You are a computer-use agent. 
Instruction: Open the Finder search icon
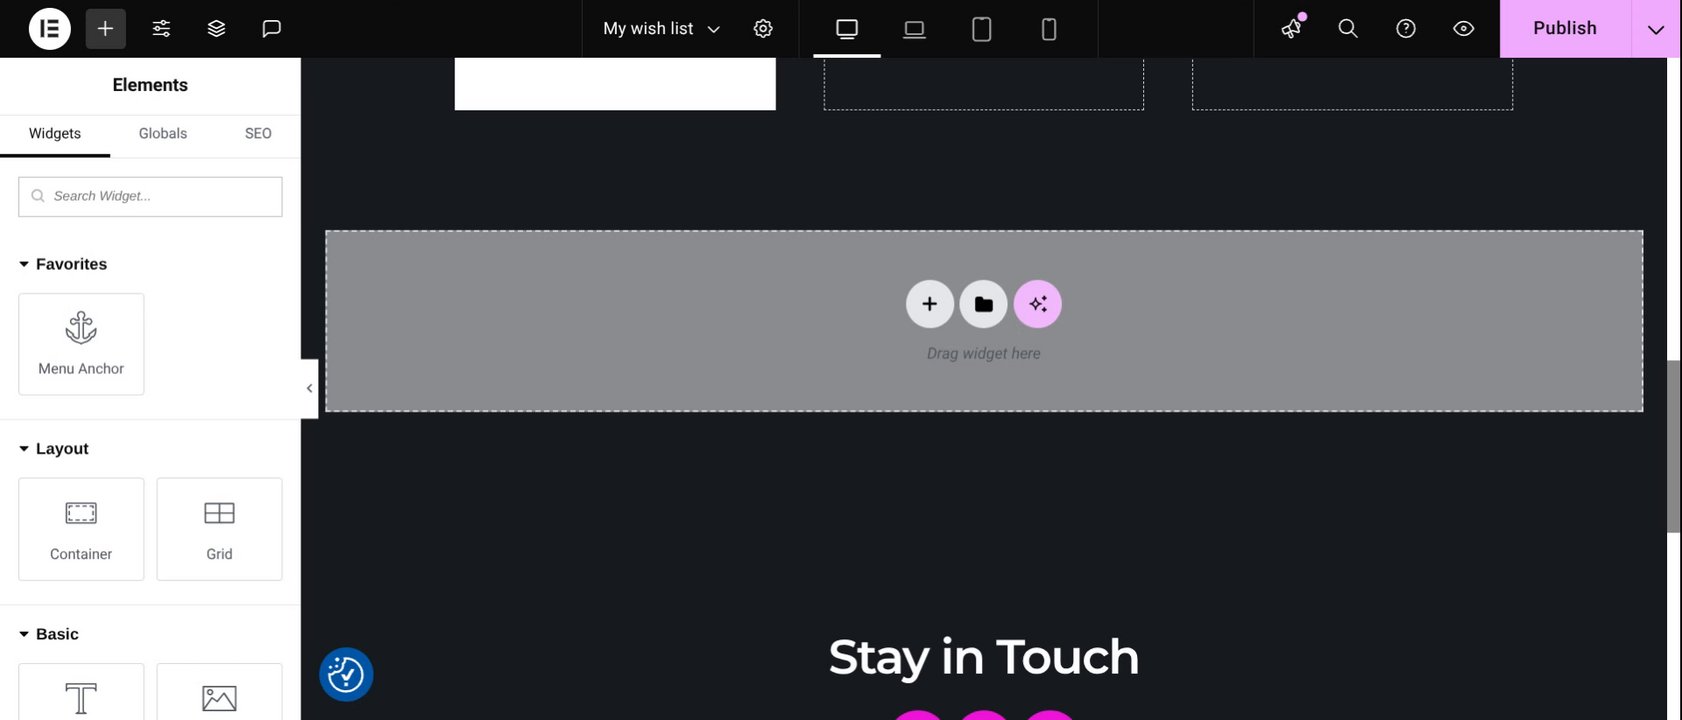(1348, 29)
